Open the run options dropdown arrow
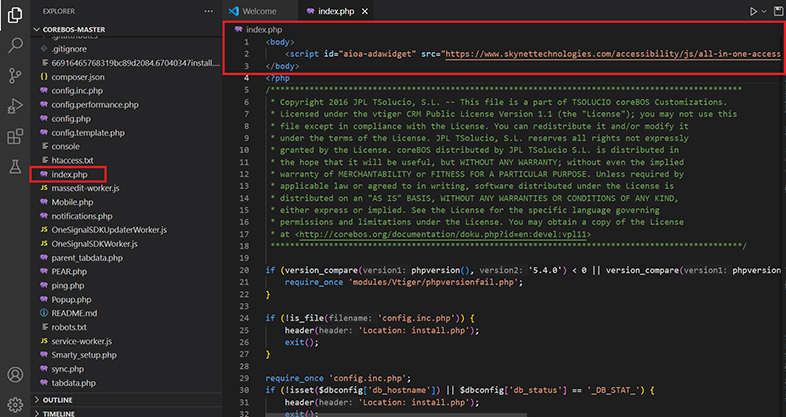786x417 pixels. pyautogui.click(x=764, y=11)
